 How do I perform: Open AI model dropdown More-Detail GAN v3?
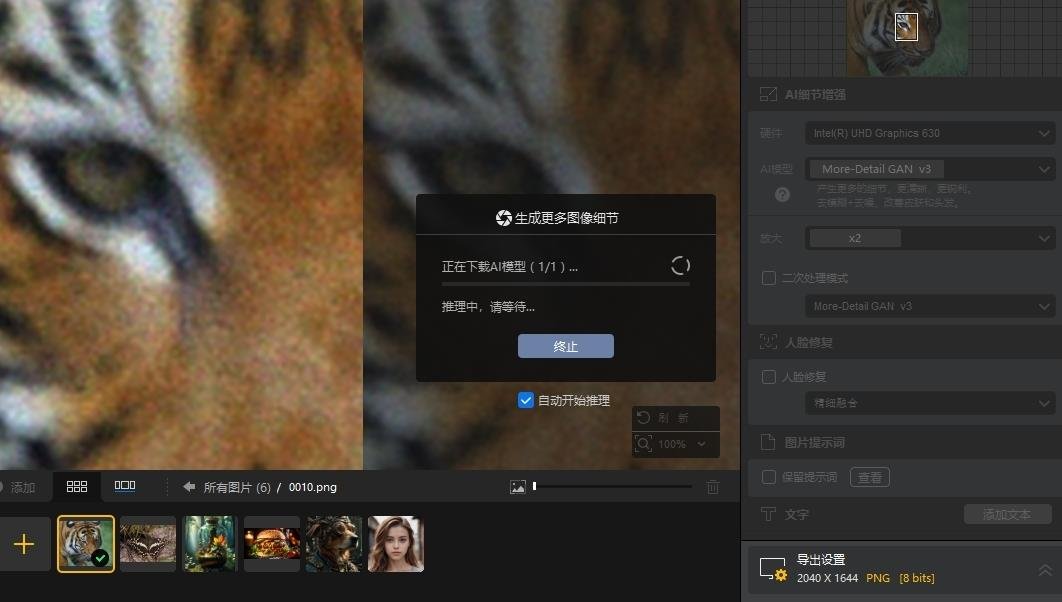pyautogui.click(x=930, y=169)
